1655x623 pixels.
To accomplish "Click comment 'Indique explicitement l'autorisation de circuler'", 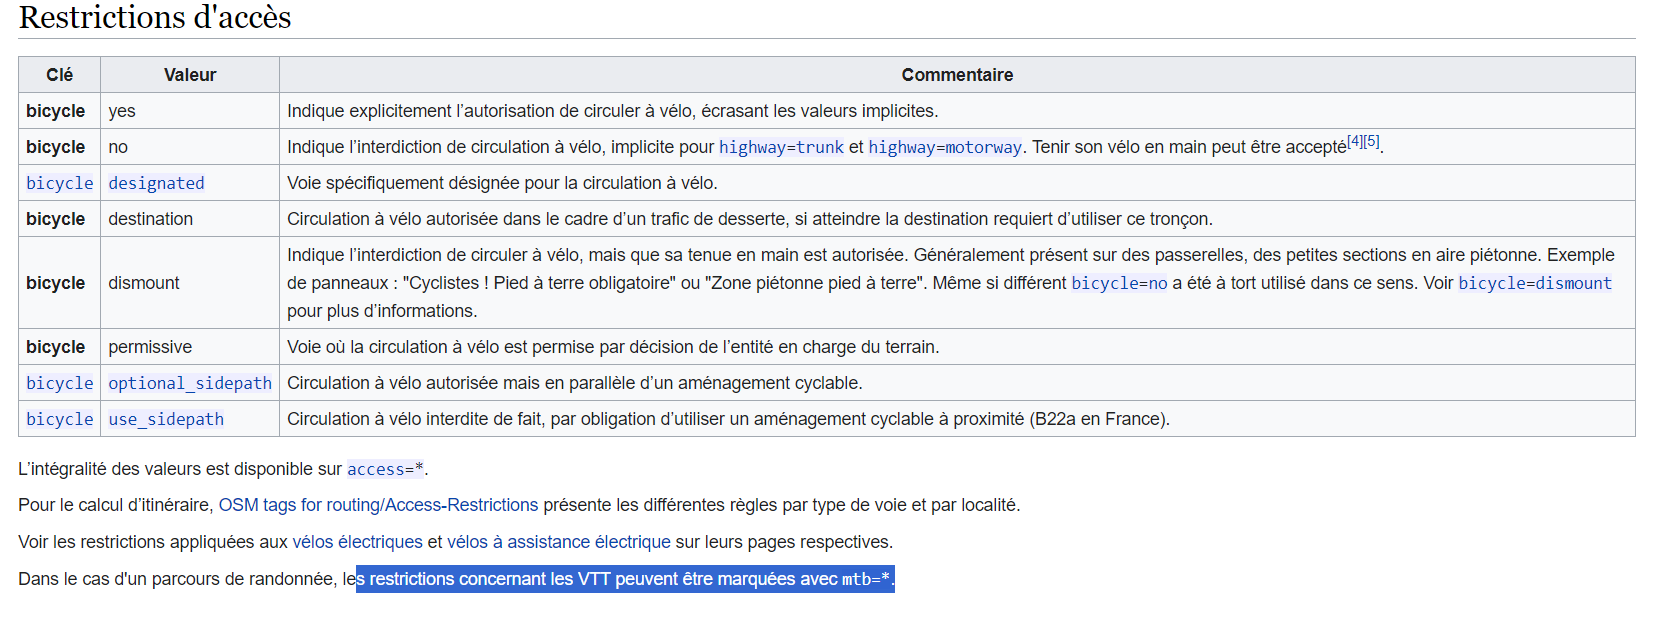I will coord(612,111).
